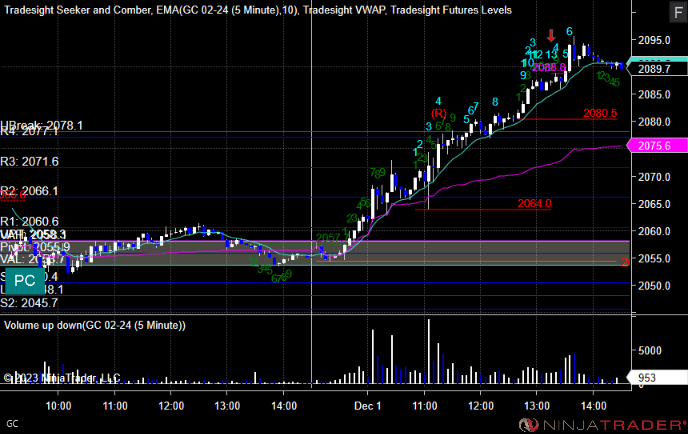Click the red 2080.5 price label
The height and width of the screenshot is (434, 688).
click(x=600, y=113)
